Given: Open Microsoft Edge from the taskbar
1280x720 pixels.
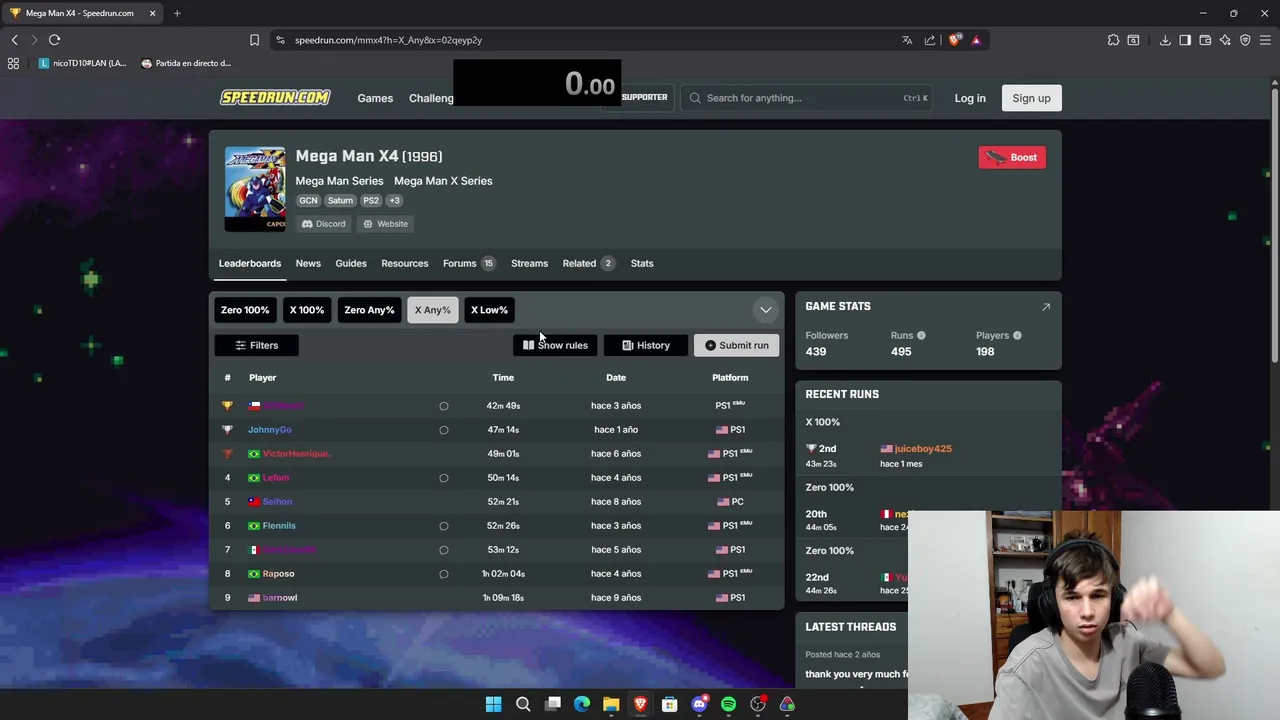Looking at the screenshot, I should point(582,704).
